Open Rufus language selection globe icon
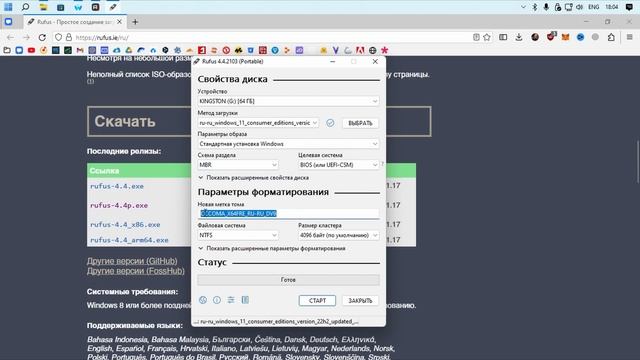The height and width of the screenshot is (360, 640). pyautogui.click(x=203, y=300)
